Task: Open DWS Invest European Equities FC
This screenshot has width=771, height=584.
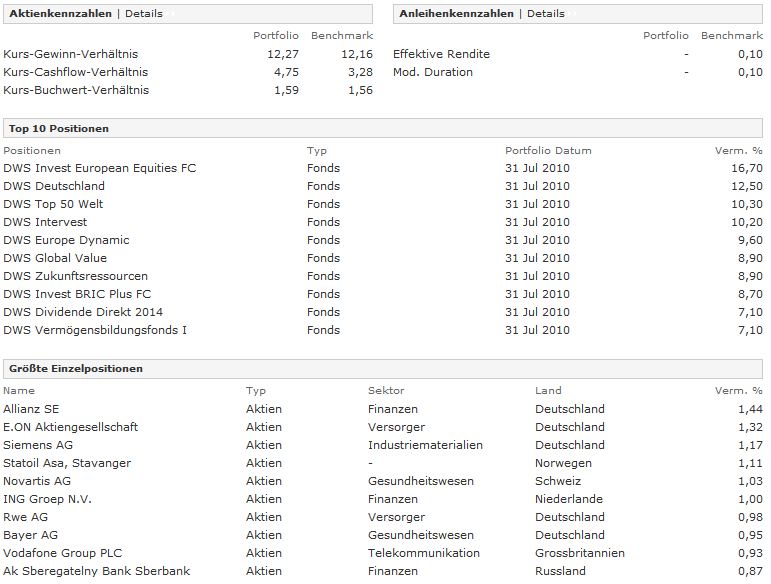Action: coord(99,168)
